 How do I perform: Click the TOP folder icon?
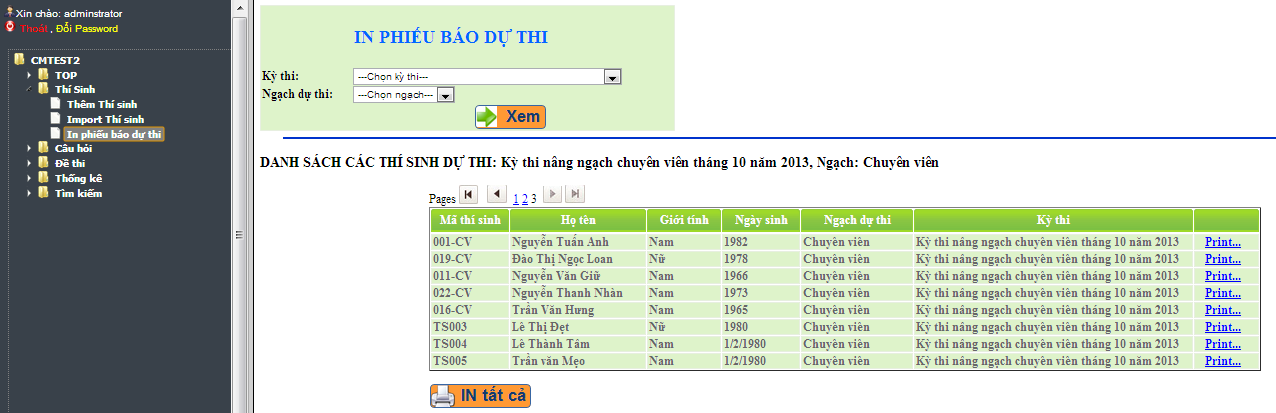point(43,75)
